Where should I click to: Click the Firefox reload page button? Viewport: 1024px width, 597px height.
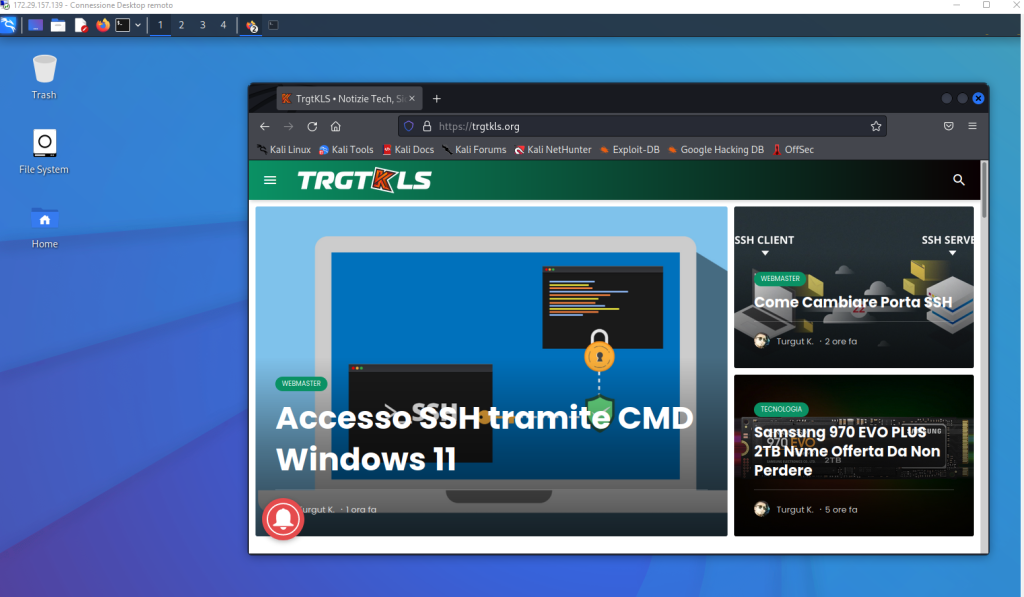(312, 127)
